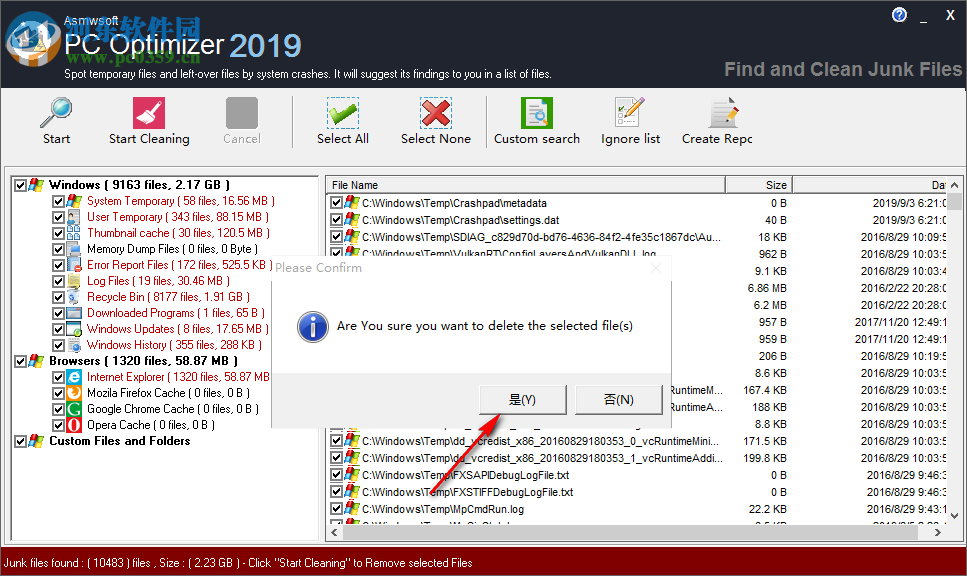967x576 pixels.
Task: Cancel deletion with the 否(N) button
Action: click(x=618, y=399)
